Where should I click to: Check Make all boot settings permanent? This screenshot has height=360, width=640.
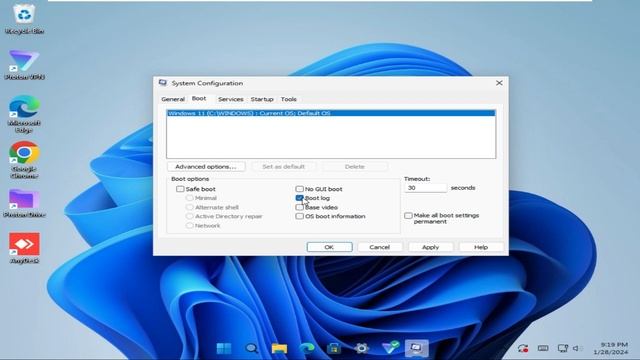point(408,216)
